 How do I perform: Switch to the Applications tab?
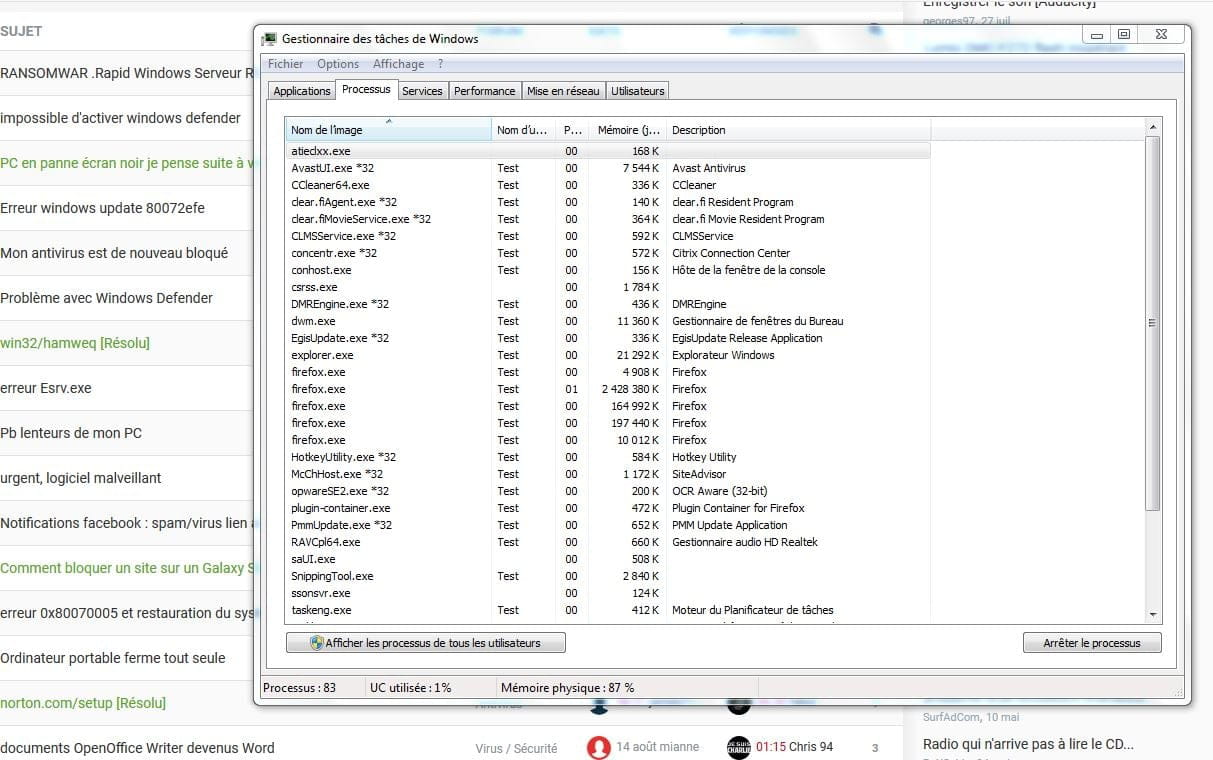click(302, 91)
